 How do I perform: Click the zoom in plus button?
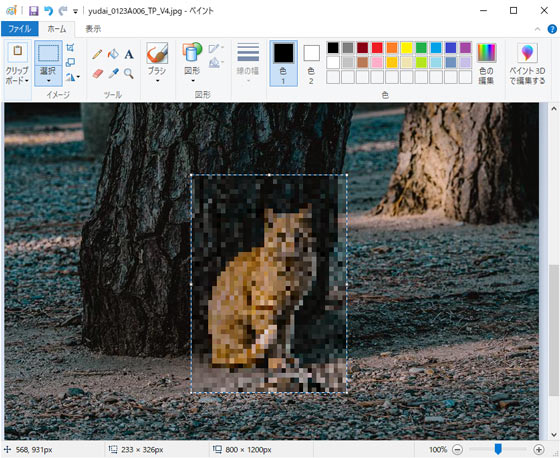point(539,449)
